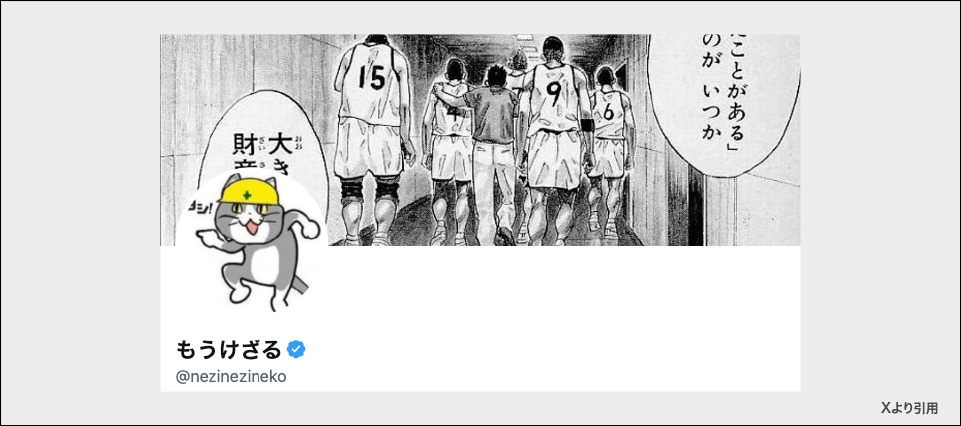Click the man in the dark shirt at center
The image size is (961, 426).
coord(493,153)
